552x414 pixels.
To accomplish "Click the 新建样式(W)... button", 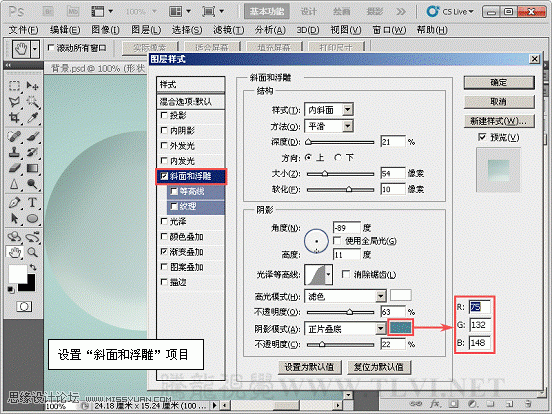I will point(499,121).
